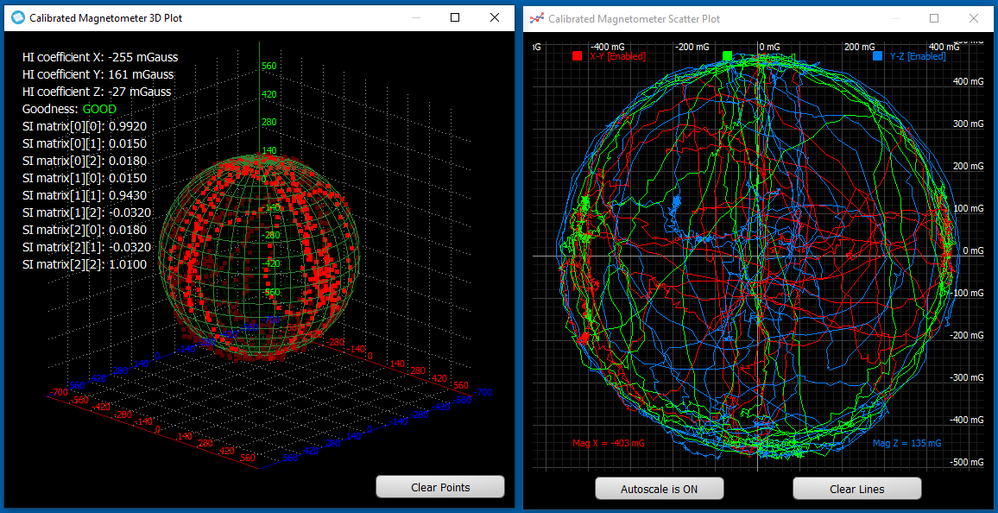Click the 3D Plot window's title bar icon
The image size is (998, 513).
[x=18, y=18]
